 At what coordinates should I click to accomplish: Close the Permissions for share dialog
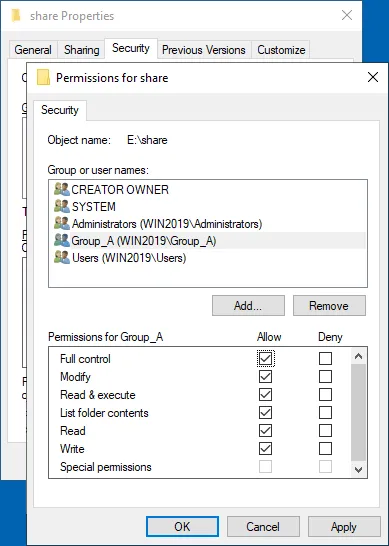373,77
